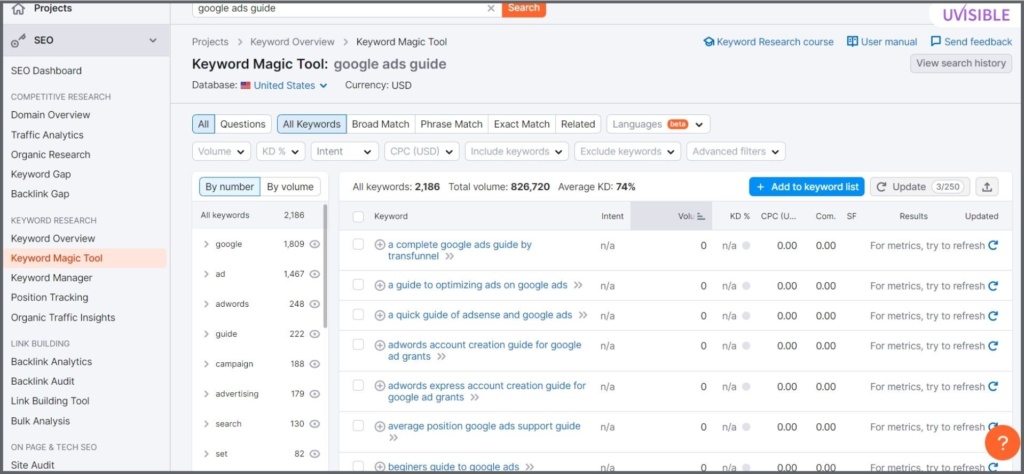
Task: Select the Related tab
Action: coord(578,124)
